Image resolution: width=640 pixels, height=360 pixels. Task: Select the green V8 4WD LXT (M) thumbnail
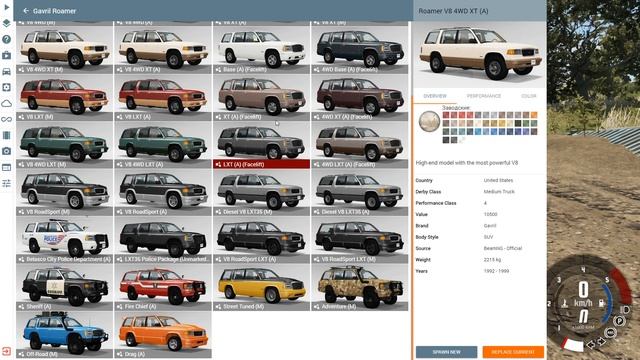64,144
